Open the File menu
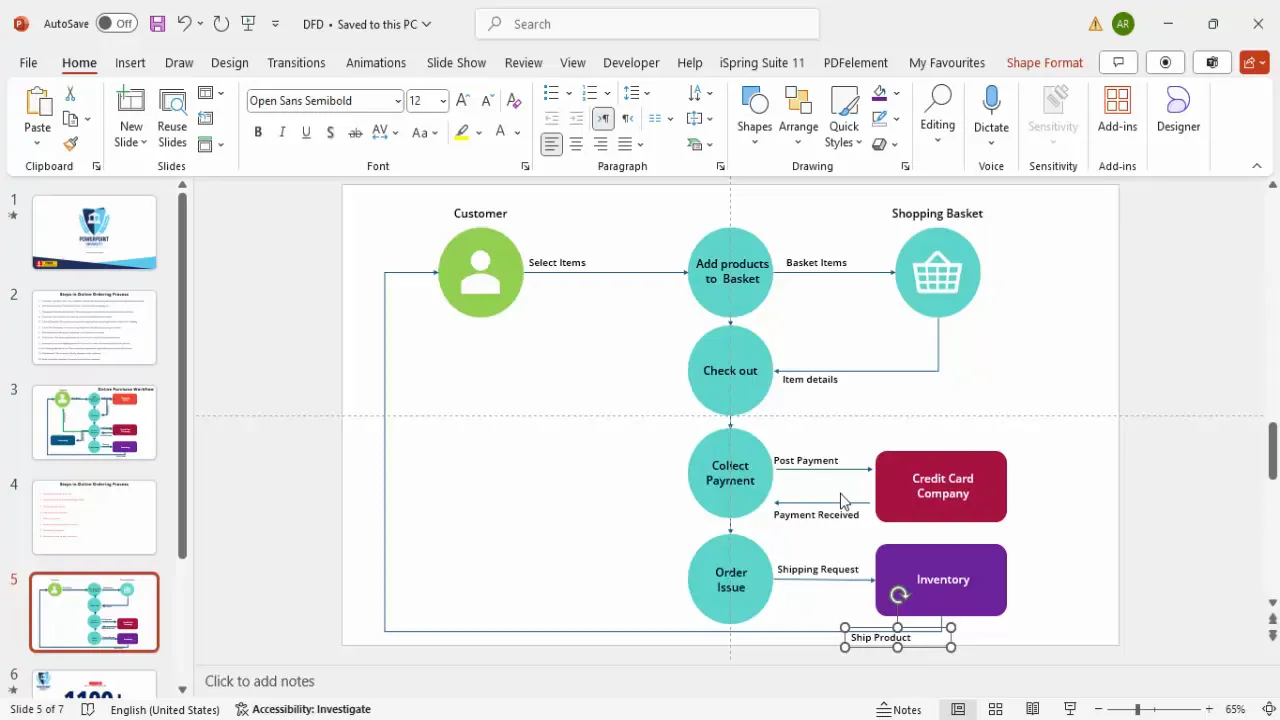Viewport: 1280px width, 720px height. pos(28,62)
